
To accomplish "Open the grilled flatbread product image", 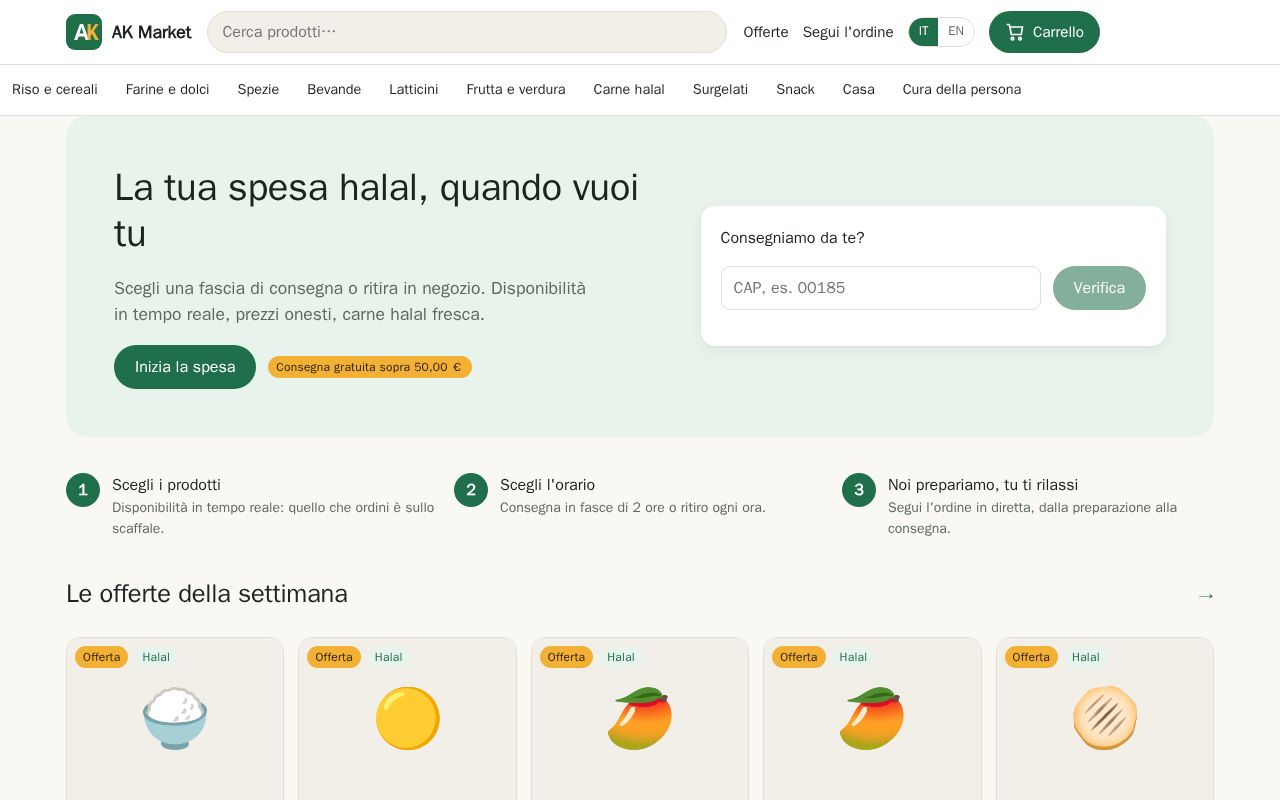I will [1105, 718].
